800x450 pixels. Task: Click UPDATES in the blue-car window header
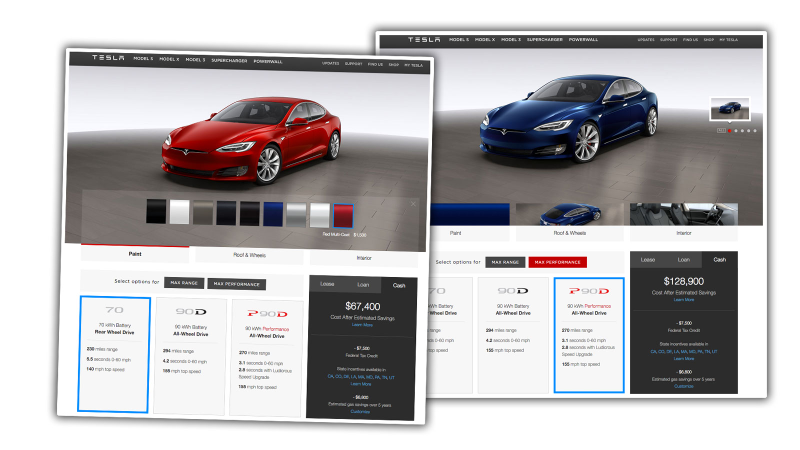click(646, 39)
